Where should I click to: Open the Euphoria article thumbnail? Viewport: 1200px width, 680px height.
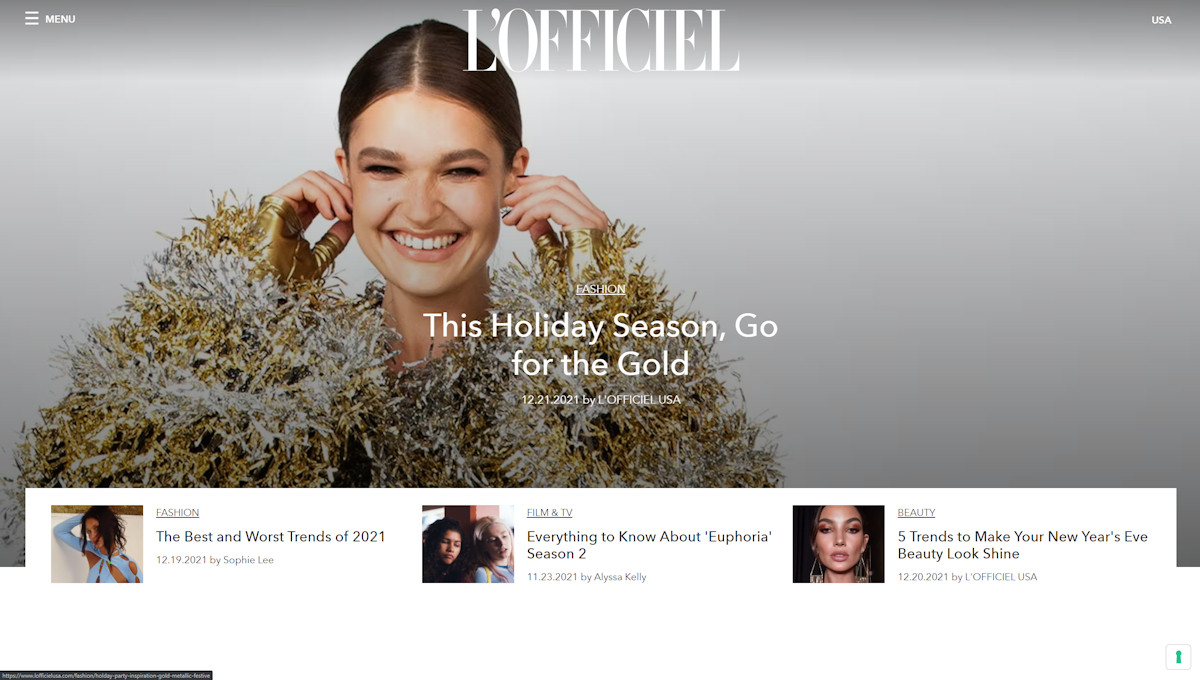click(468, 544)
